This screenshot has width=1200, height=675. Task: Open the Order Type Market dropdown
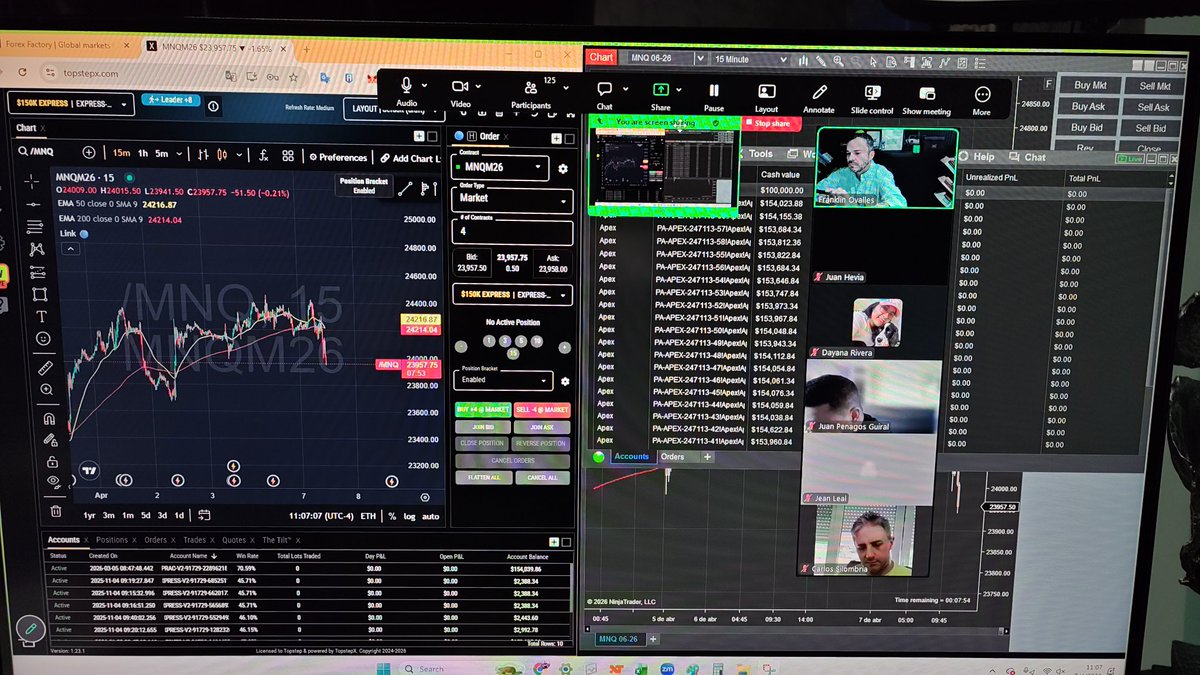tap(512, 199)
